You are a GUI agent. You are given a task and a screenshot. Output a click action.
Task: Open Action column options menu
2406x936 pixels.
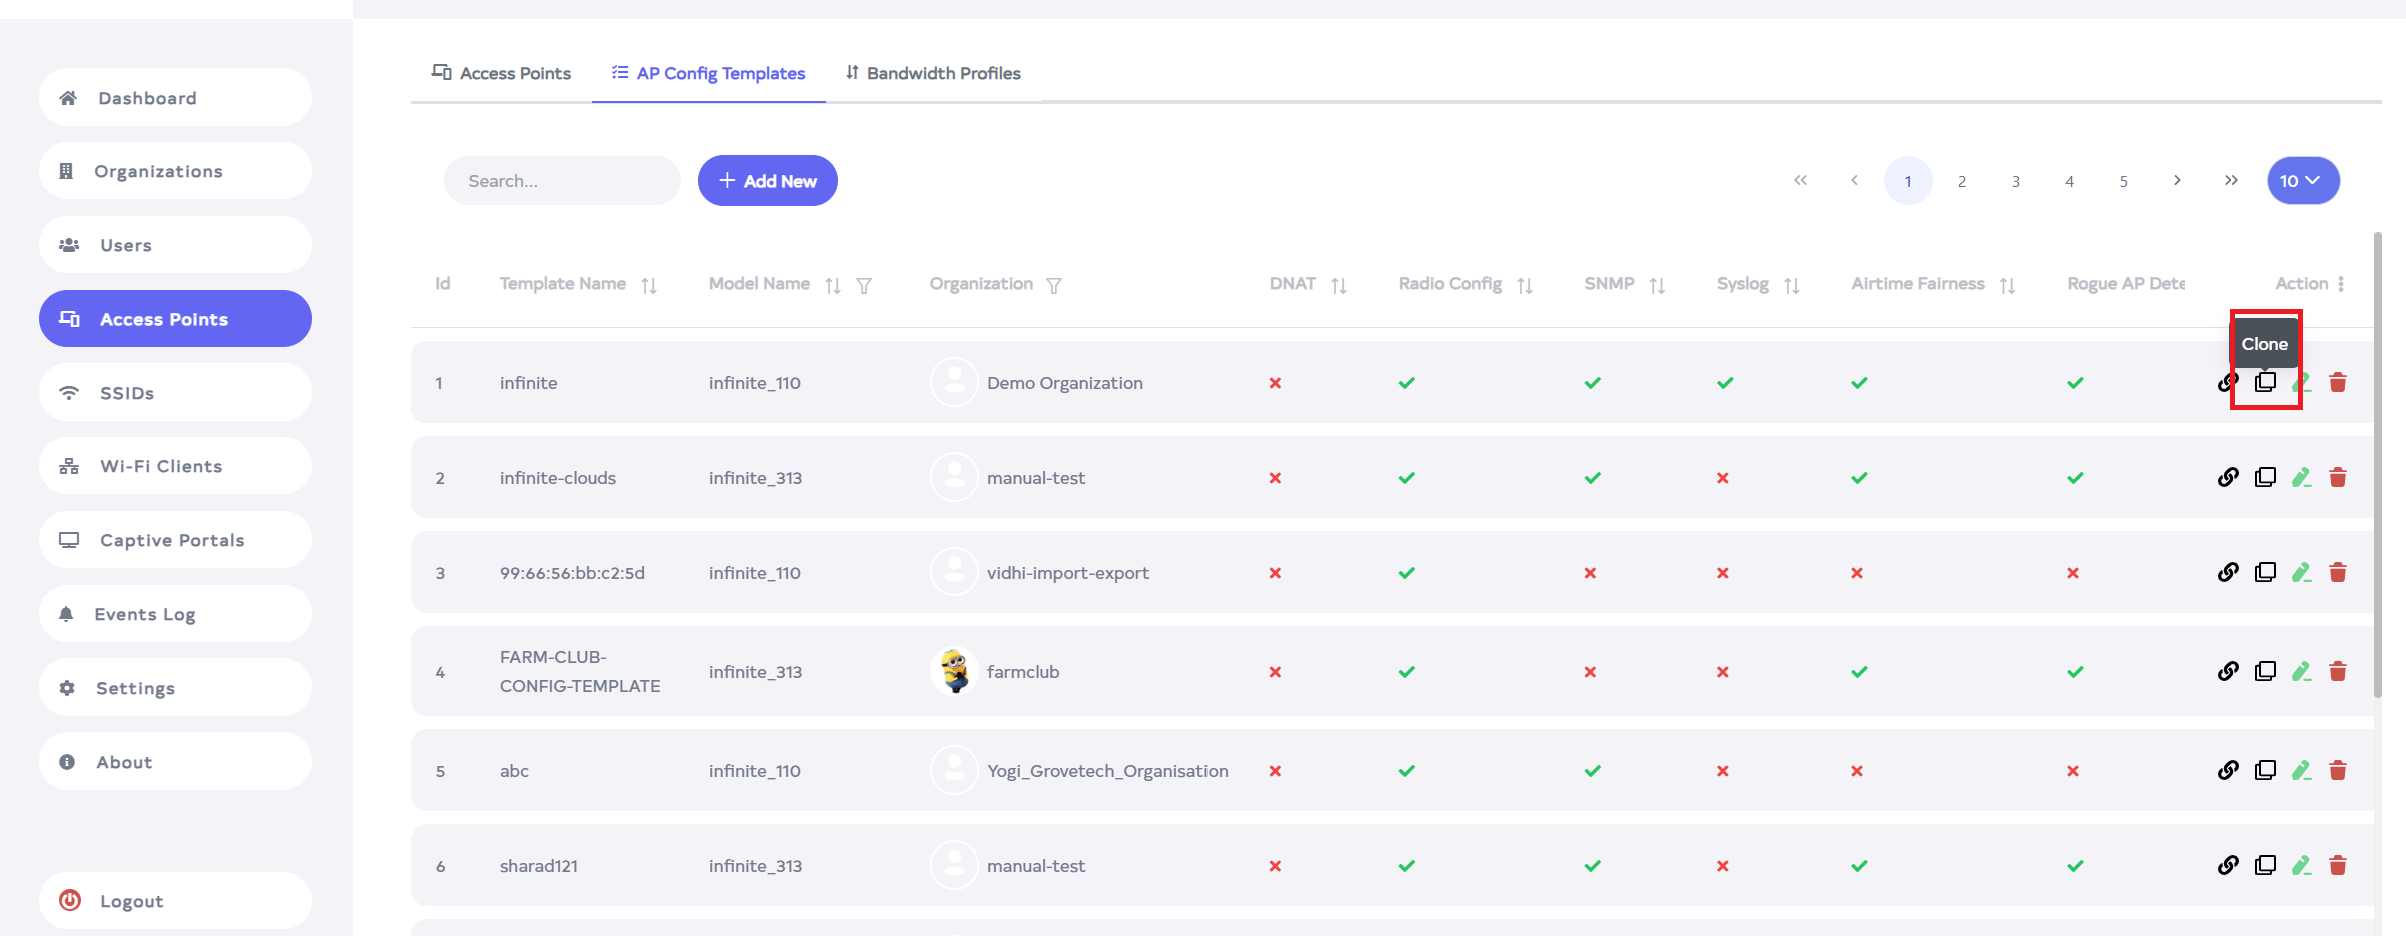coord(2341,284)
